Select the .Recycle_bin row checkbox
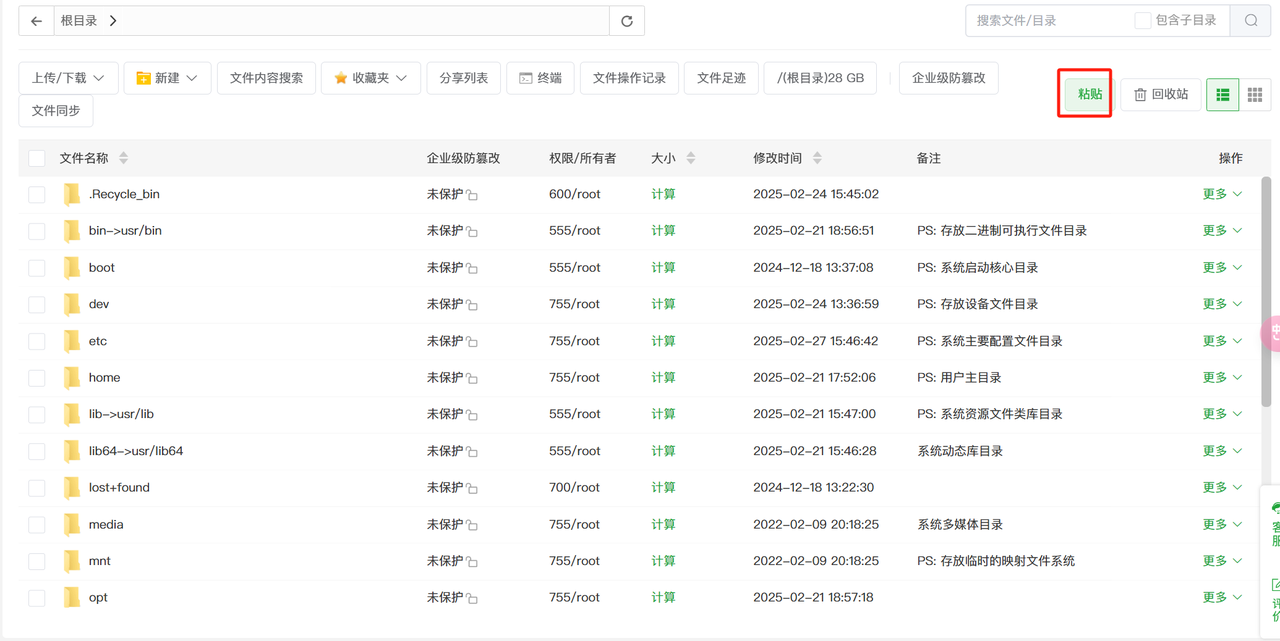 37,194
